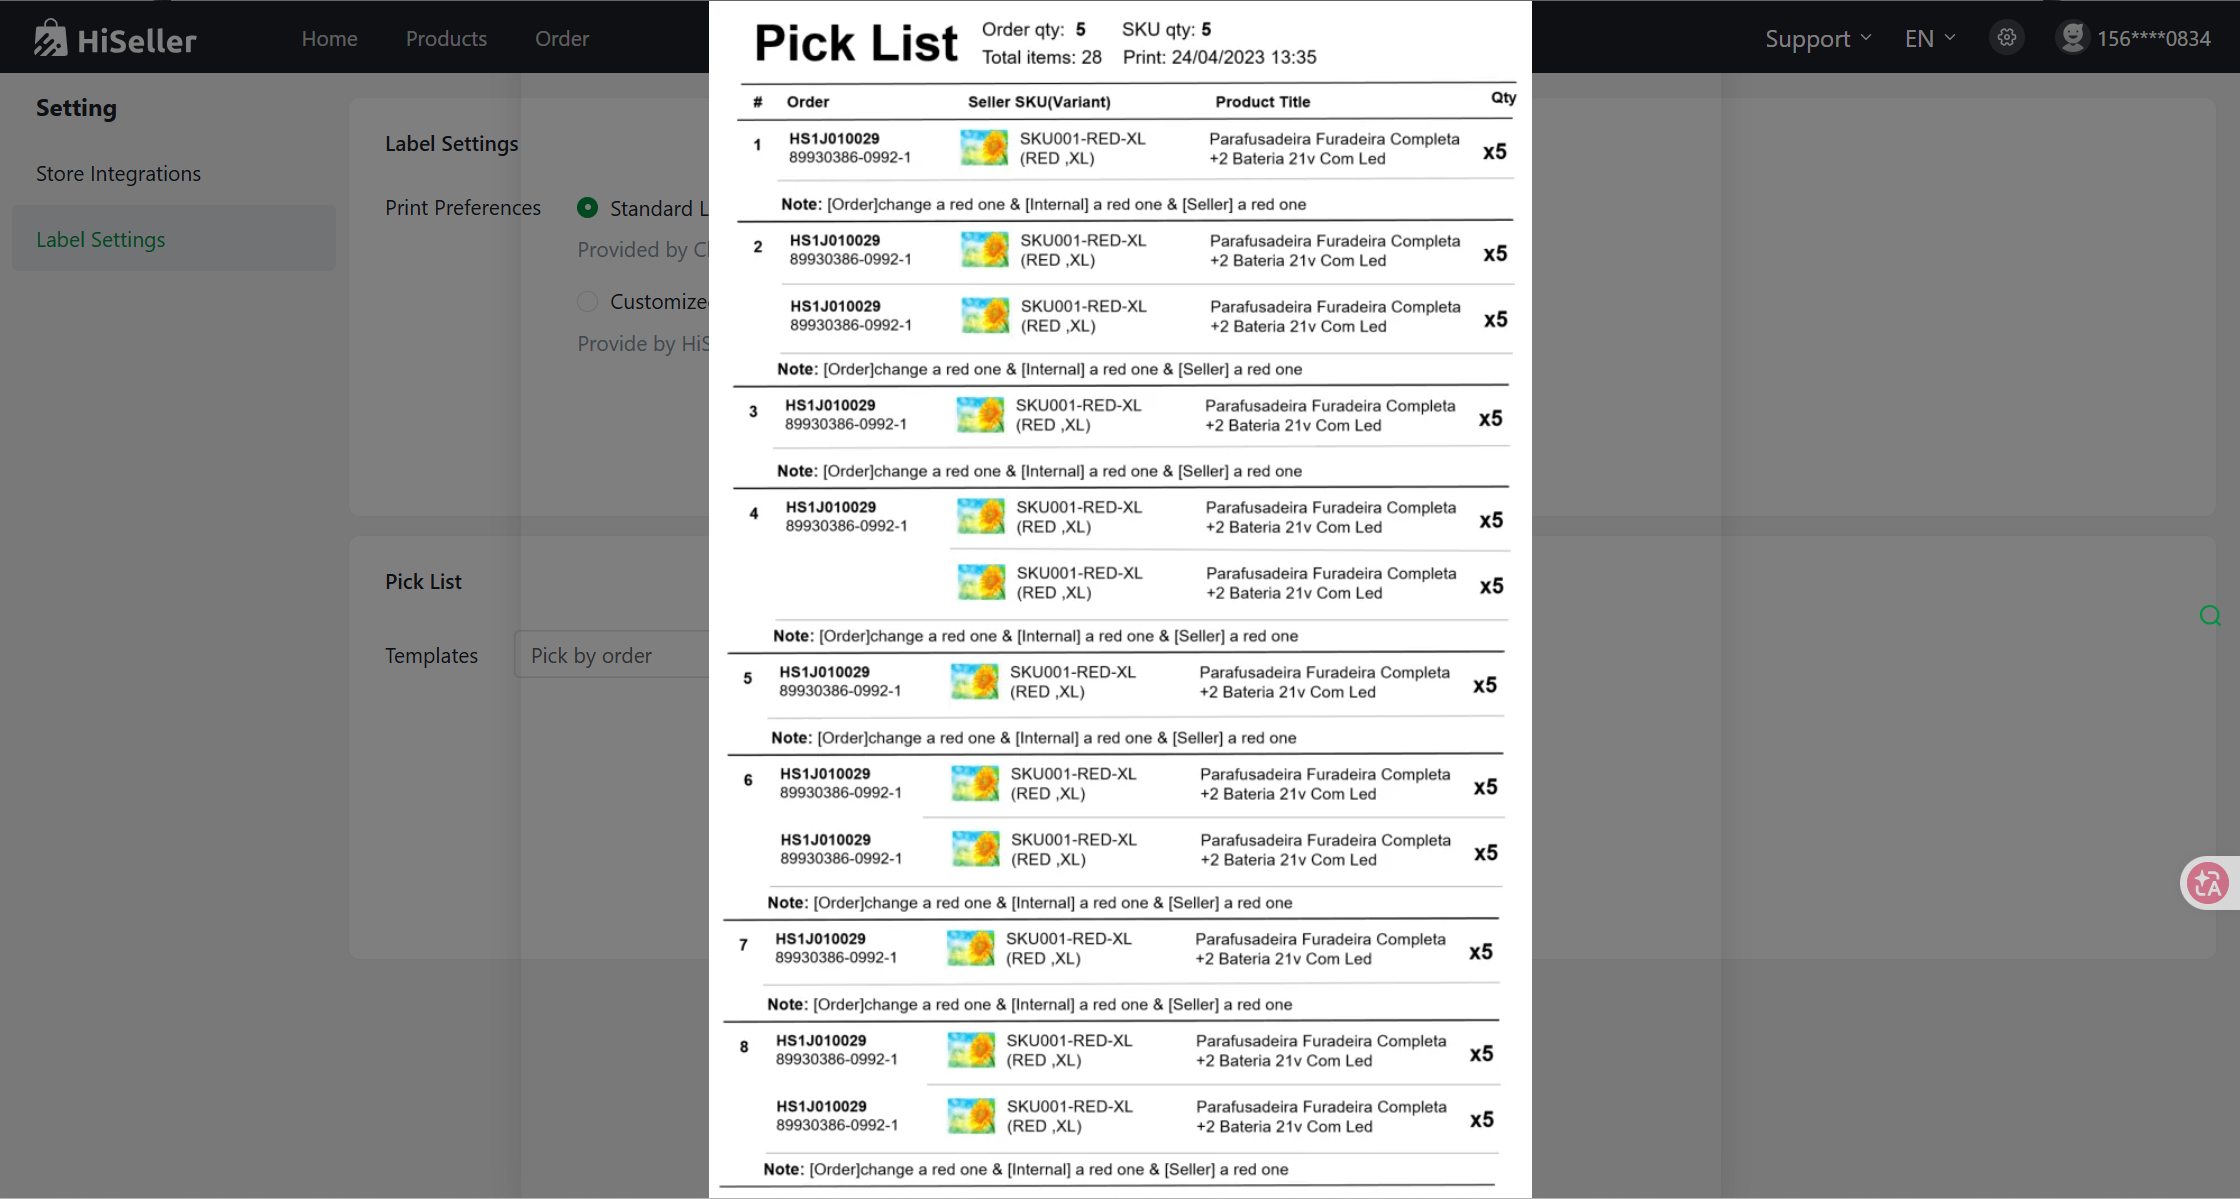2240x1199 pixels.
Task: Select the Standard Label radio button
Action: click(587, 208)
